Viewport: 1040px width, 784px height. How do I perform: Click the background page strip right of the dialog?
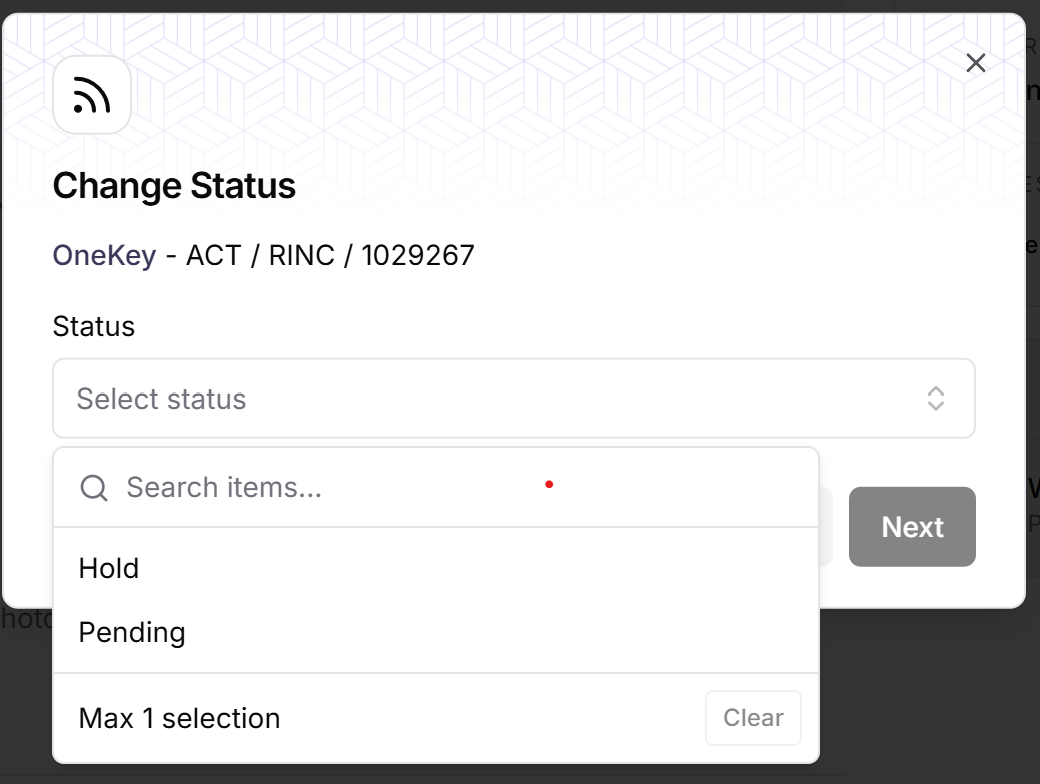(1033, 332)
